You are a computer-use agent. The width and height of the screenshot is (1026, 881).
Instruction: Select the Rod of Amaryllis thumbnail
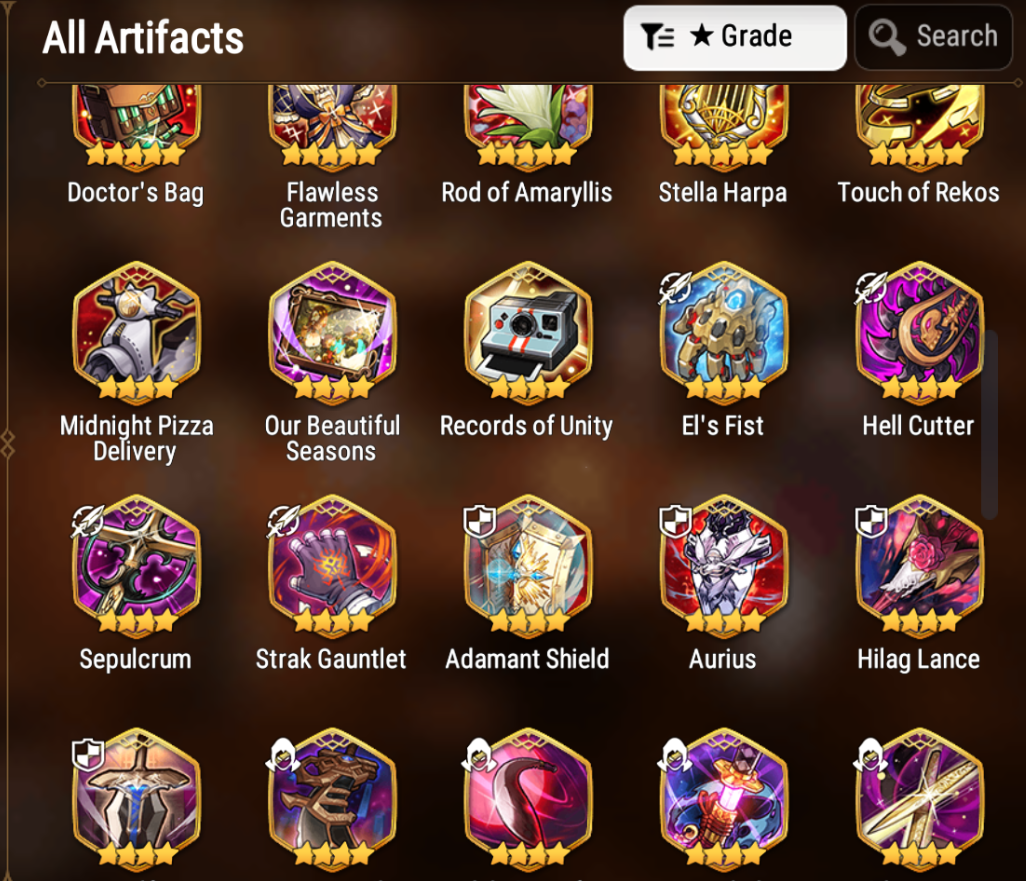click(527, 123)
